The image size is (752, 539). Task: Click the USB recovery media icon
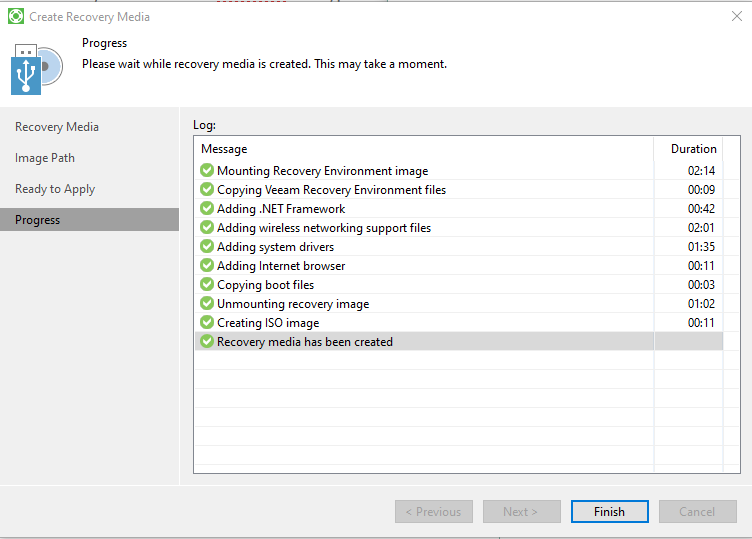point(36,70)
